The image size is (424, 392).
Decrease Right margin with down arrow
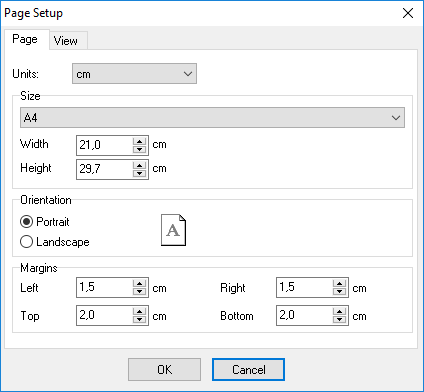point(339,291)
